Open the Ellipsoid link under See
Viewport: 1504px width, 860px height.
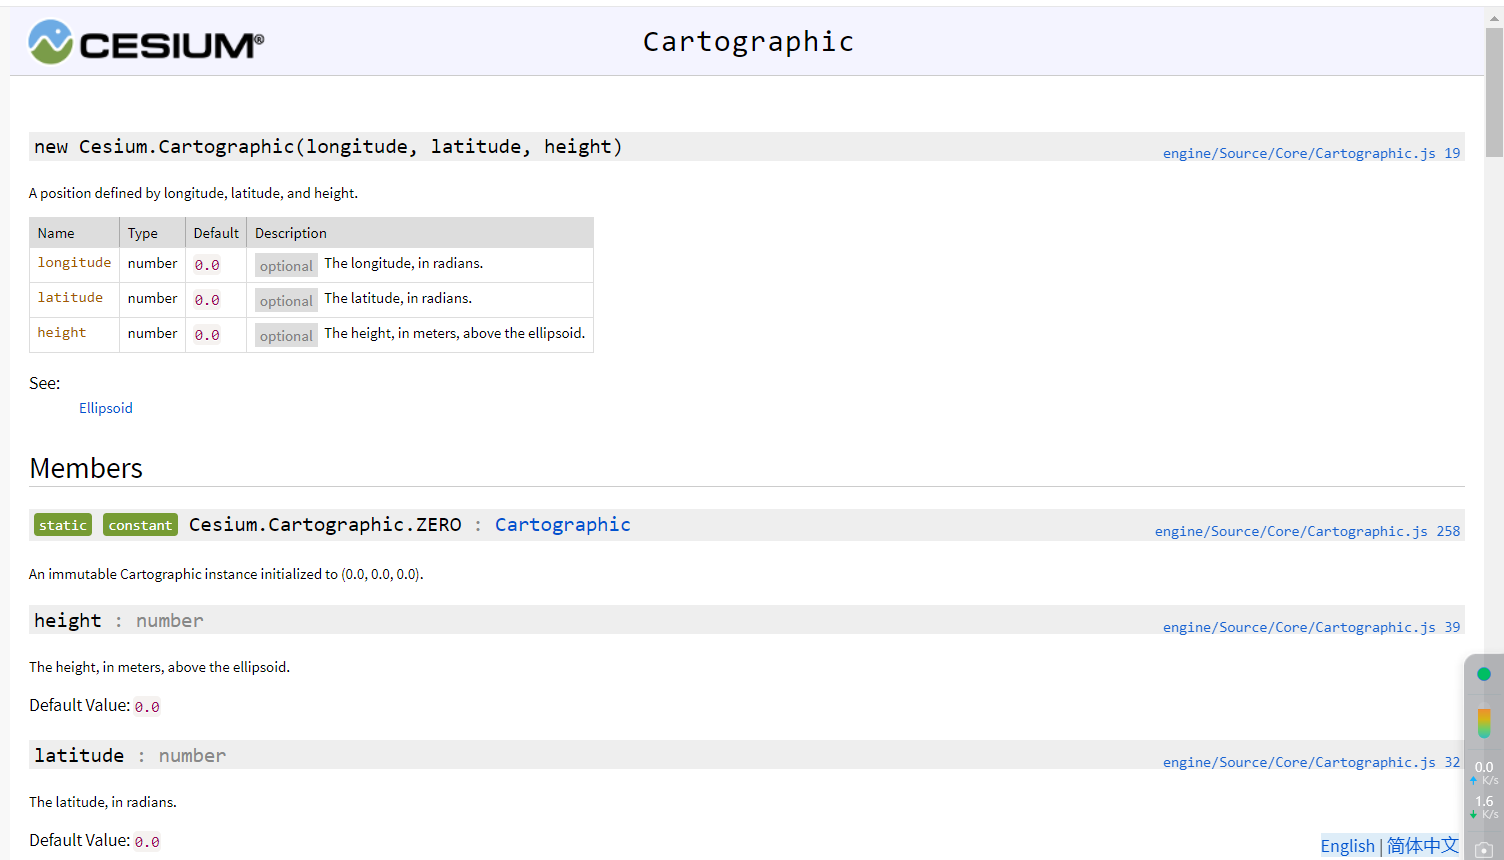[x=105, y=408]
